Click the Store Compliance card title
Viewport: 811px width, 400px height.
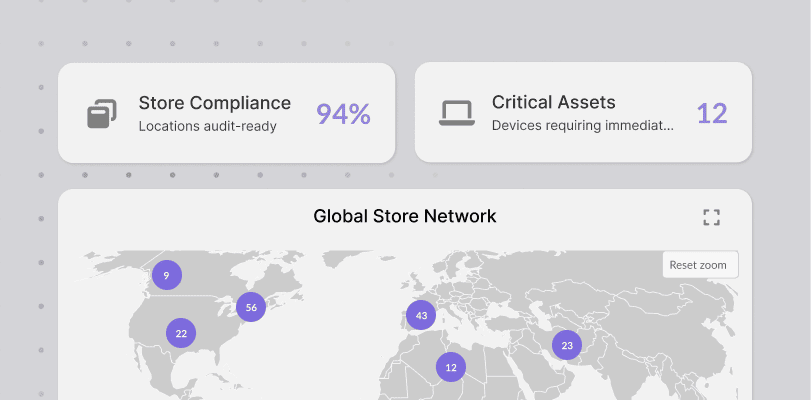(x=215, y=103)
